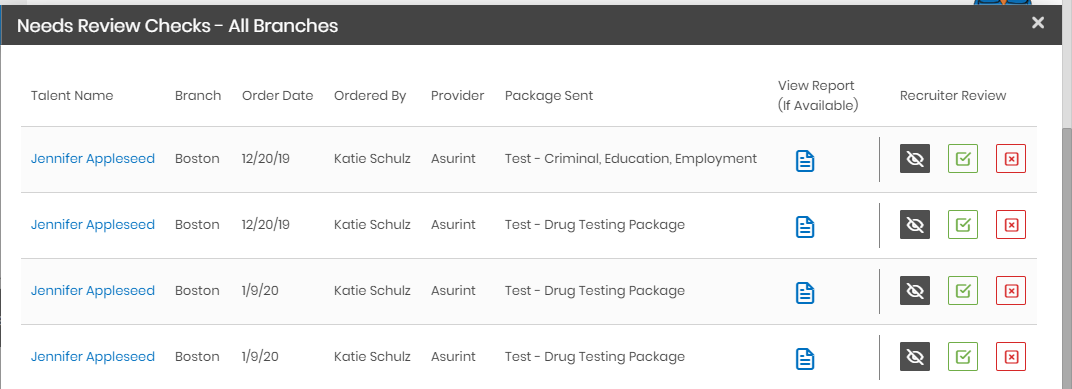Open report for Criminal, Education, Employment package
This screenshot has height=389, width=1072.
pos(805,161)
